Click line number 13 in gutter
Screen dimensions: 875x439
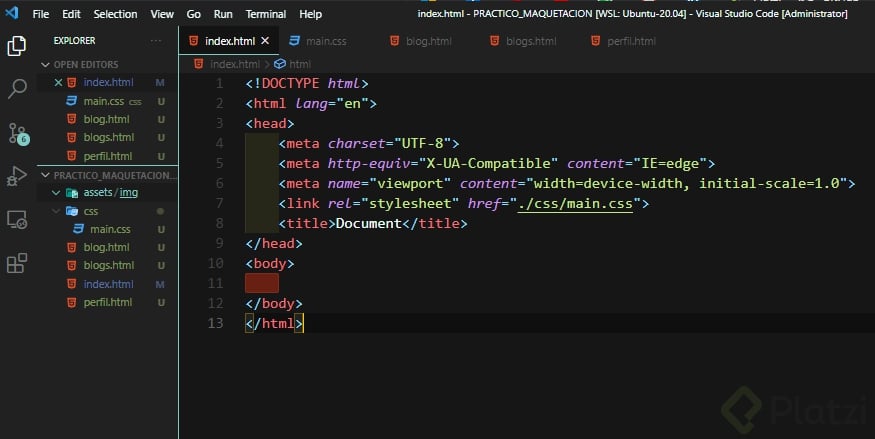point(215,323)
